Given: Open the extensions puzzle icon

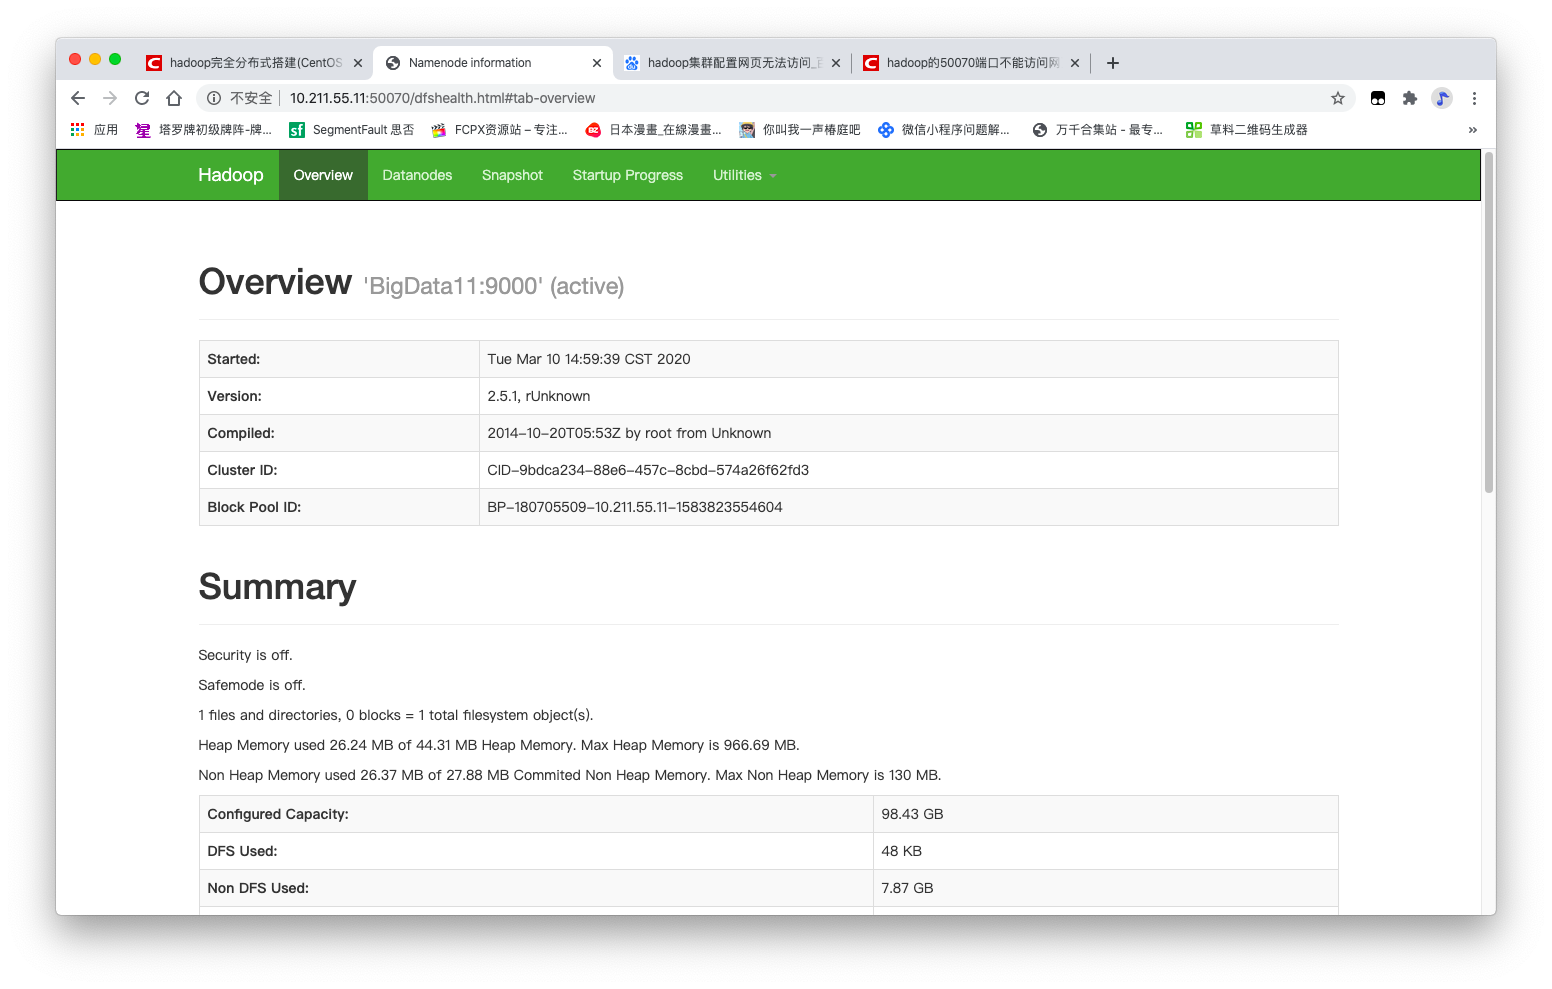Looking at the screenshot, I should pos(1410,98).
